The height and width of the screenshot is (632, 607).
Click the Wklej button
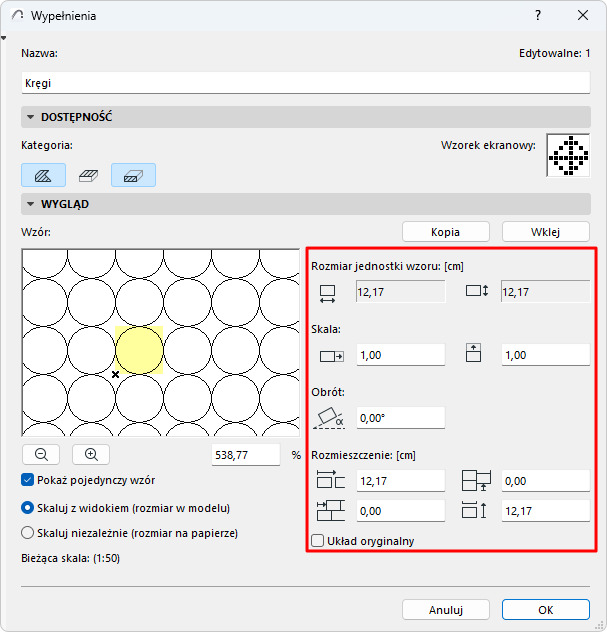546,232
